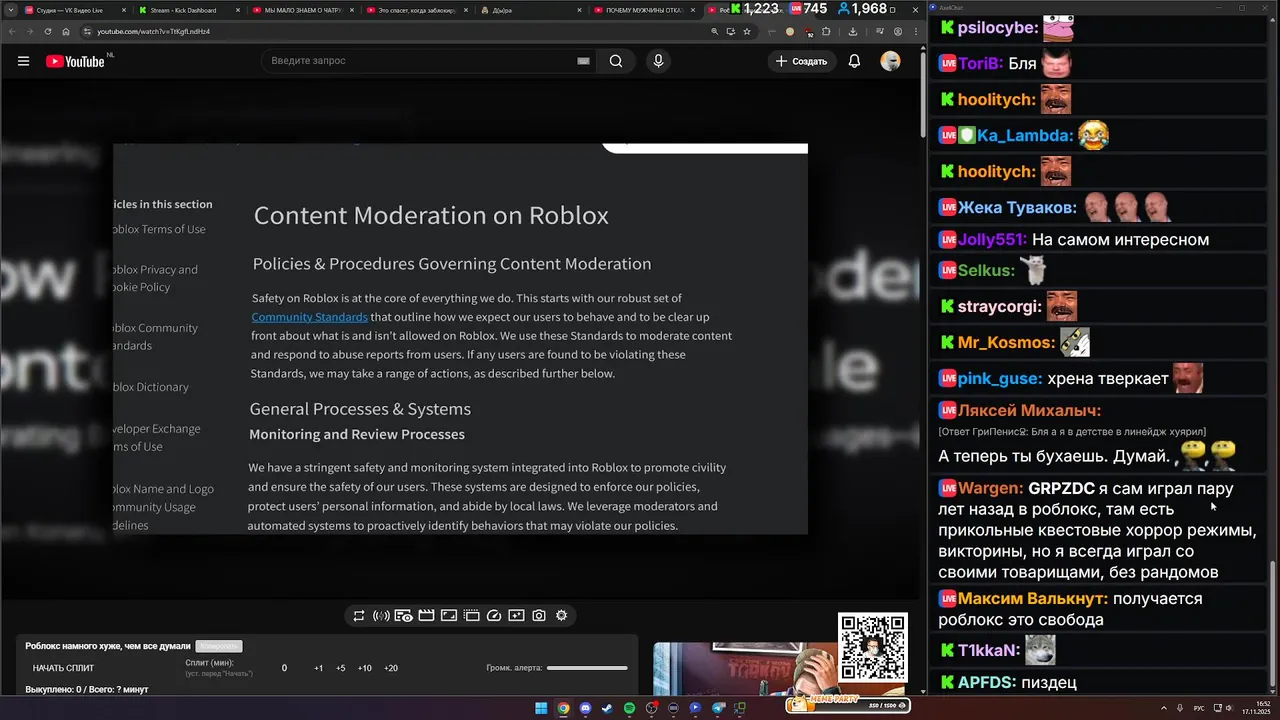Screen dimensions: 1280x720
Task: Click username Jolly551: in chat
Action: click(992, 239)
